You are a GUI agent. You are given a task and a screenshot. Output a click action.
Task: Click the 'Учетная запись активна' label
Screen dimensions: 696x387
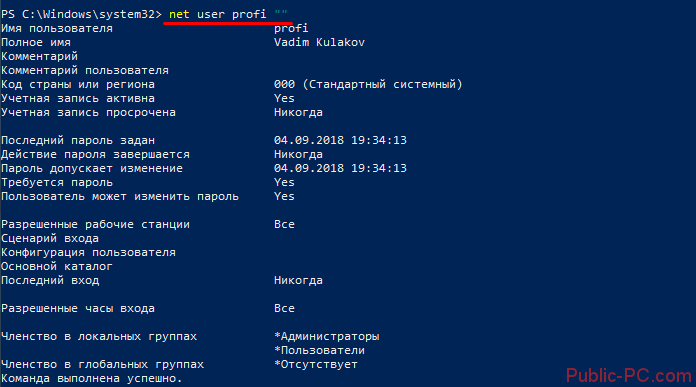pyautogui.click(x=78, y=99)
